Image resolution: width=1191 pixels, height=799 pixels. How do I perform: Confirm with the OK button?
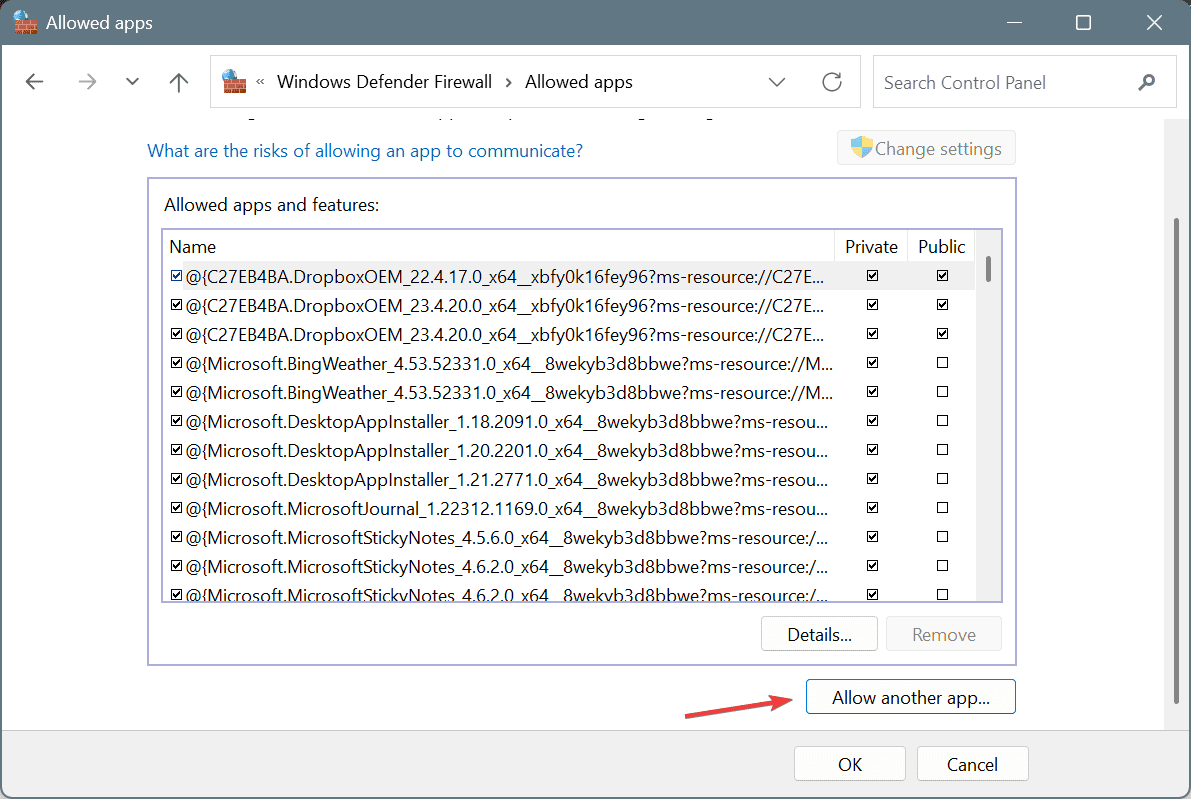coord(850,763)
